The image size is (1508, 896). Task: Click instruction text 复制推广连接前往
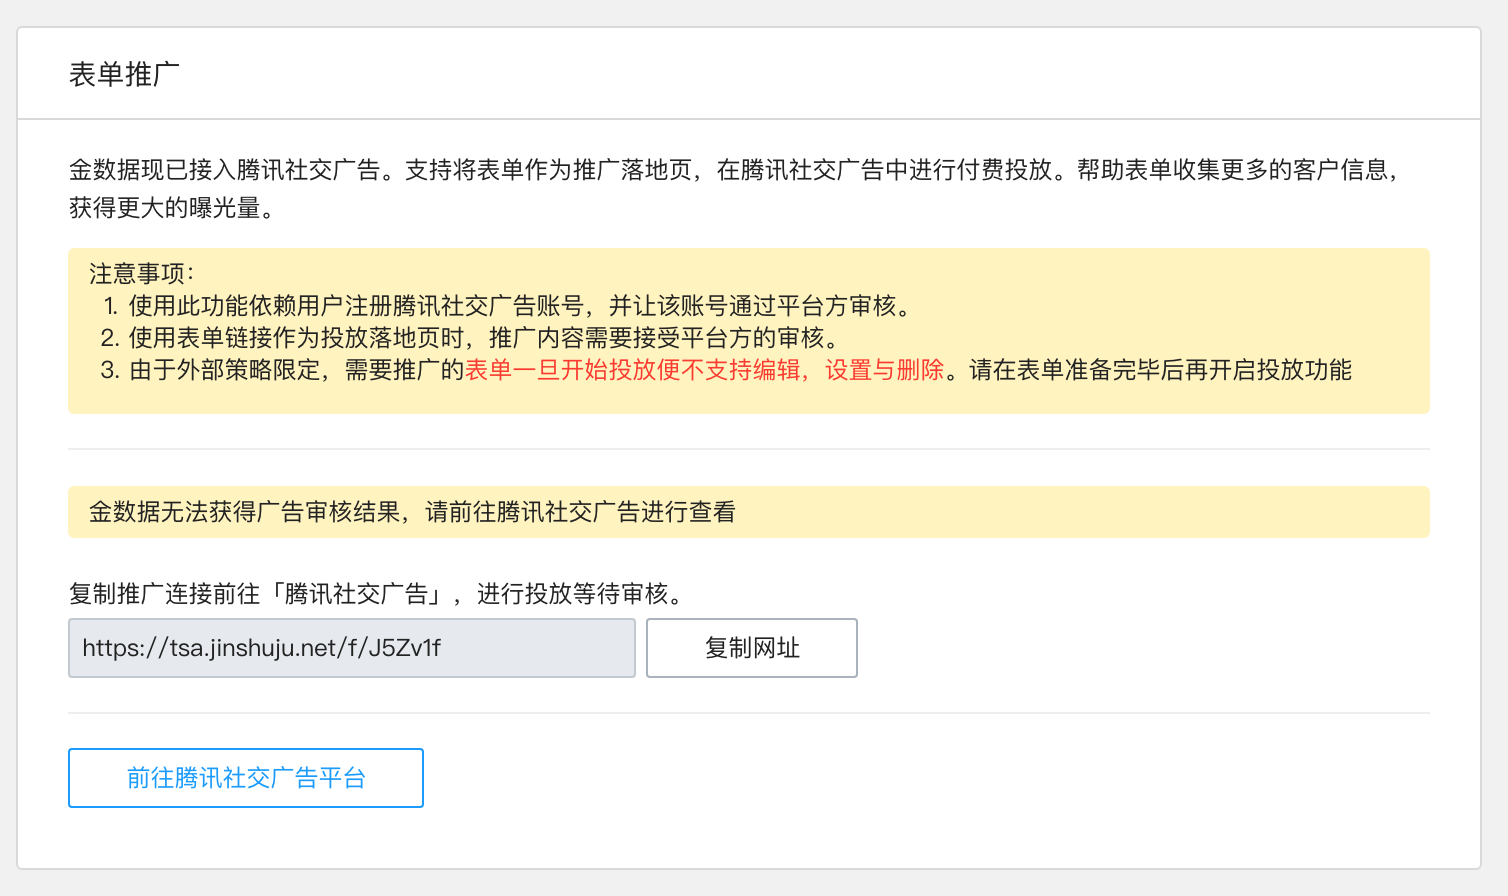164,594
